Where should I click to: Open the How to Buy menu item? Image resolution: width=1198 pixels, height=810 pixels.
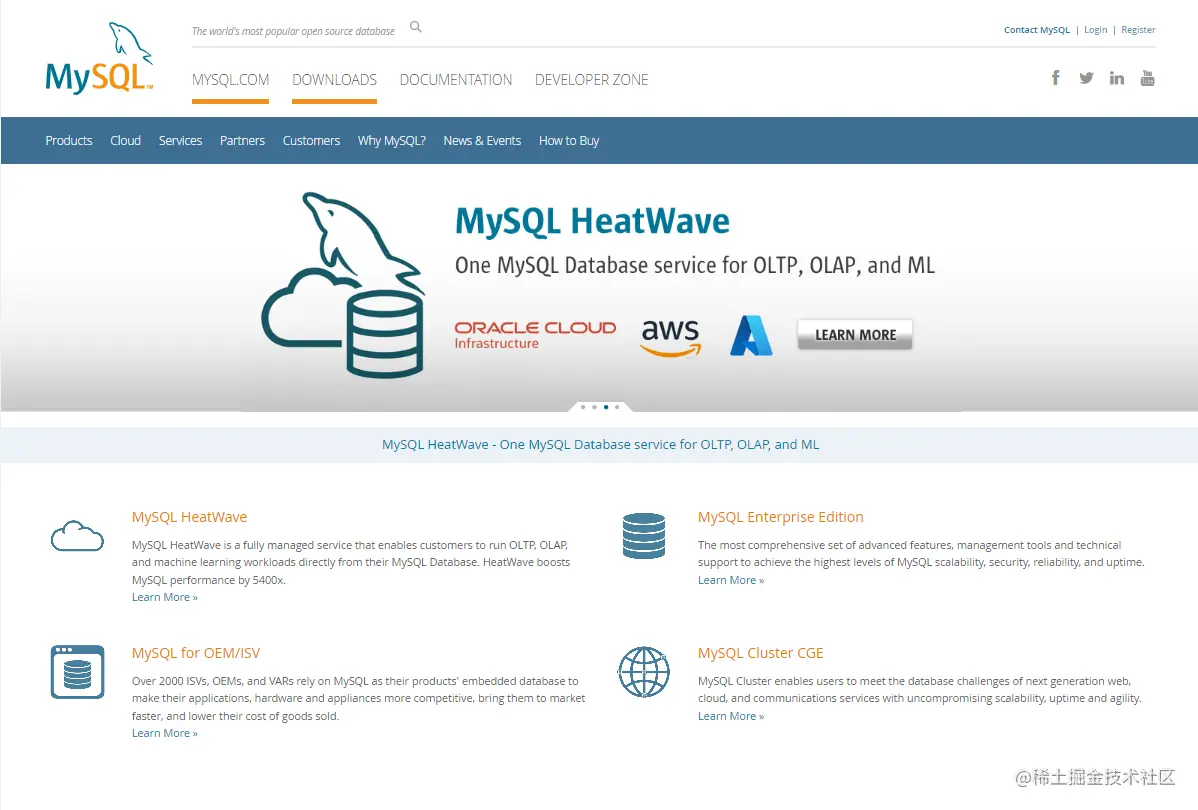[x=569, y=141]
